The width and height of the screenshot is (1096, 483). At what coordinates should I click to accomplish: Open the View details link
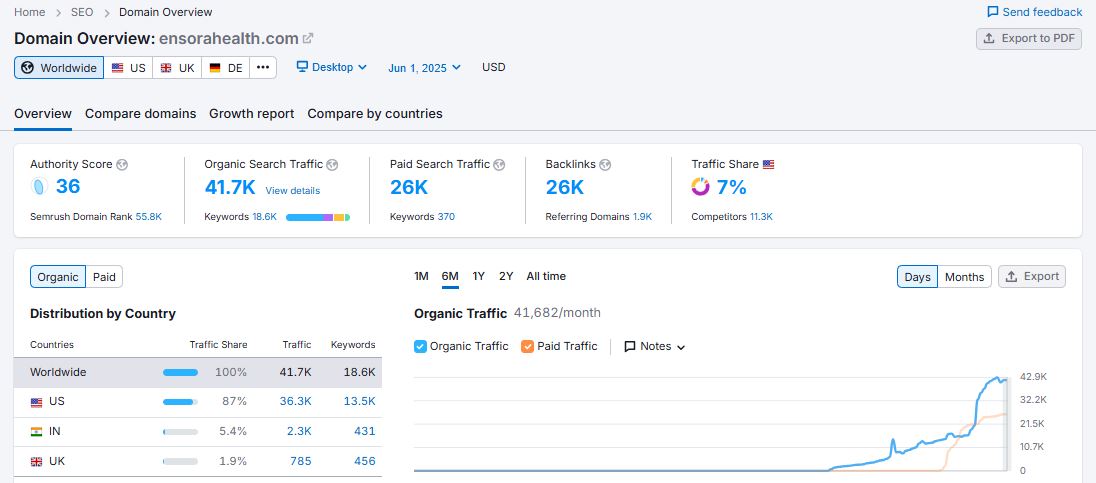(x=292, y=190)
